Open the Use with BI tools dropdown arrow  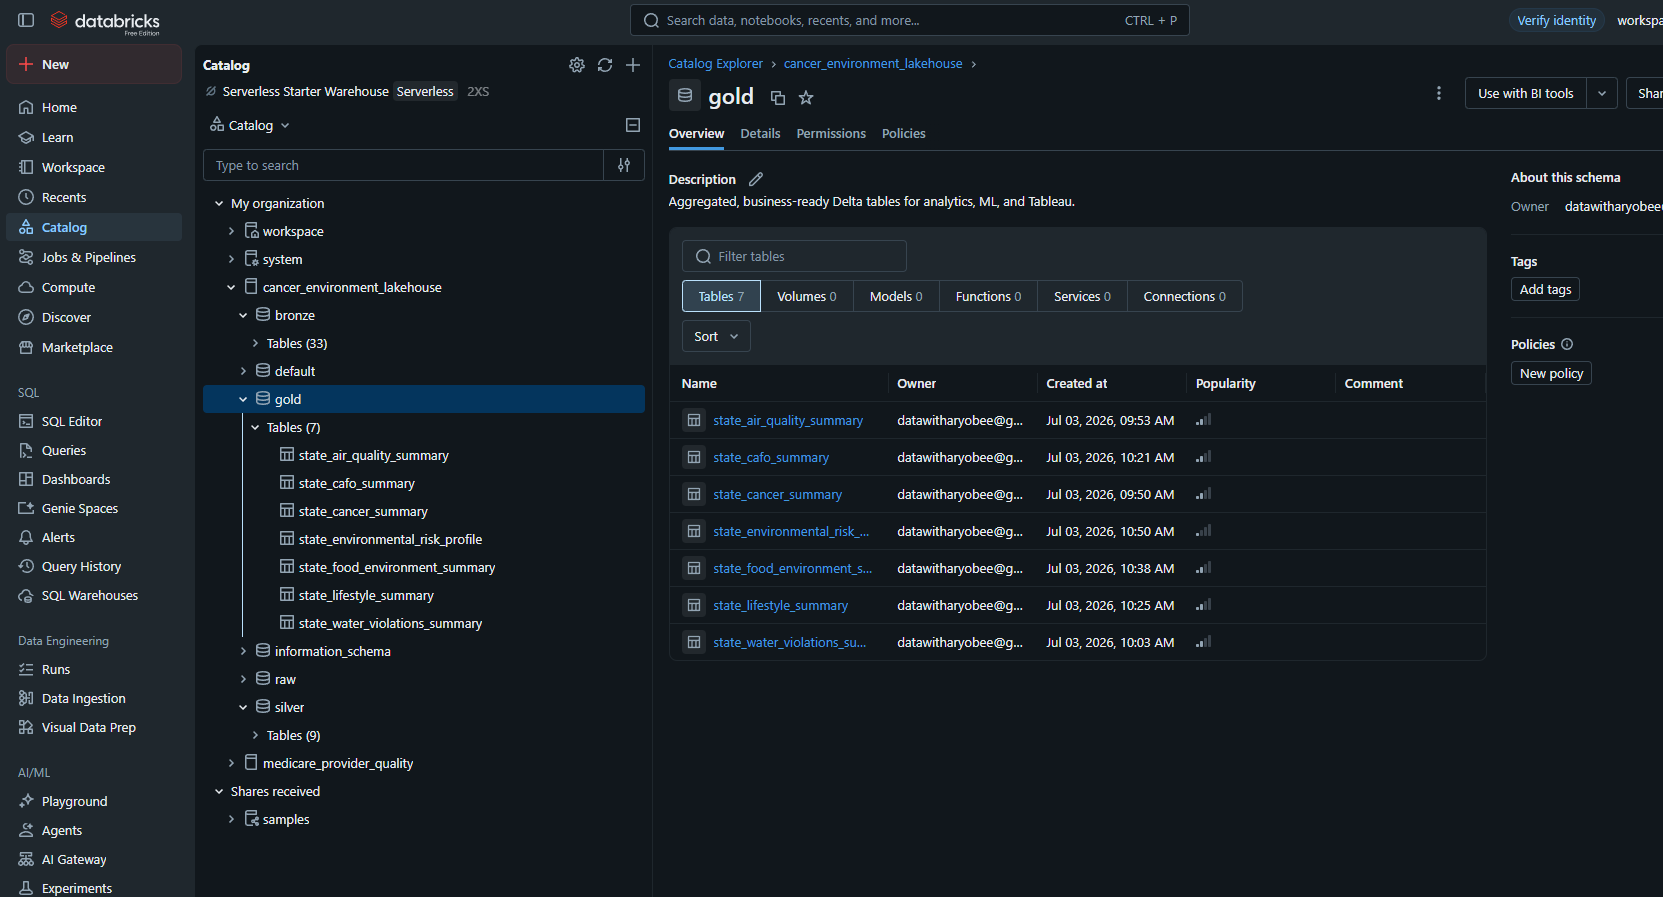pyautogui.click(x=1602, y=93)
